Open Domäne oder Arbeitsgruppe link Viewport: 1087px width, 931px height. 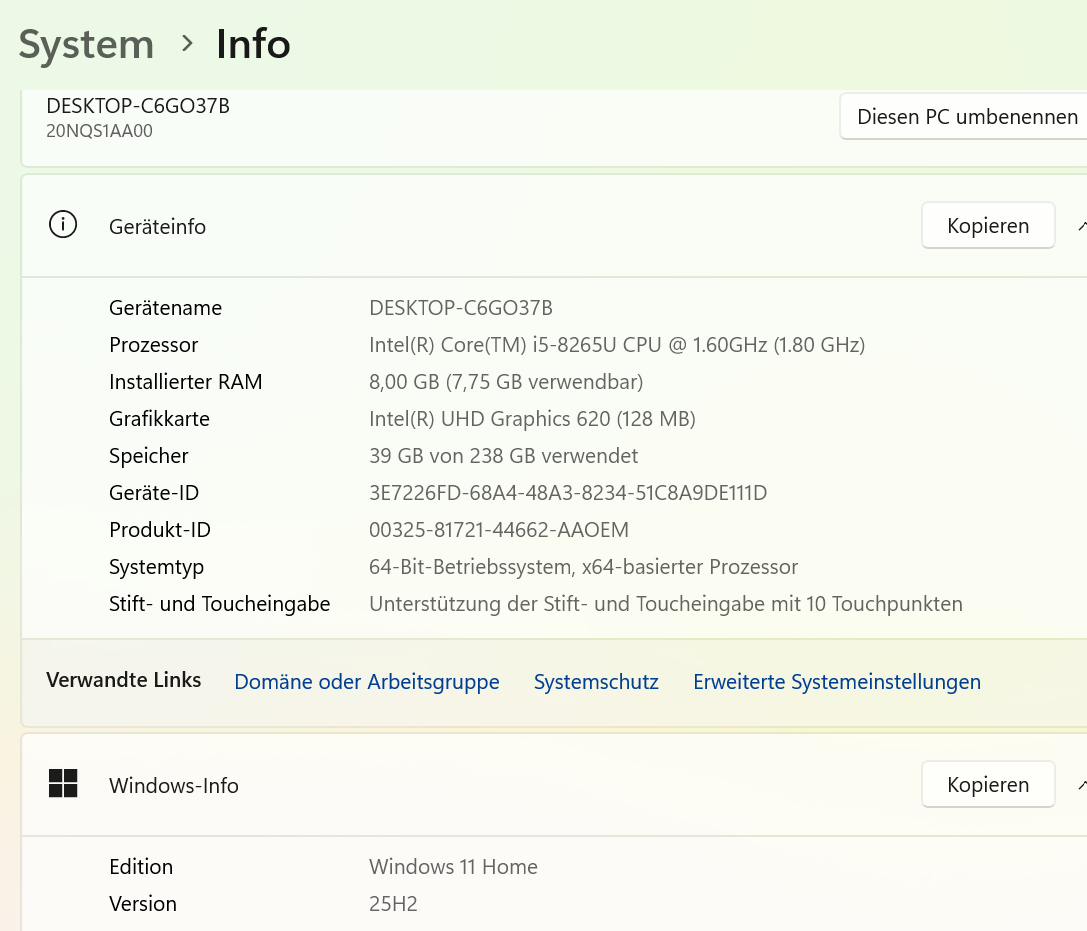point(367,682)
